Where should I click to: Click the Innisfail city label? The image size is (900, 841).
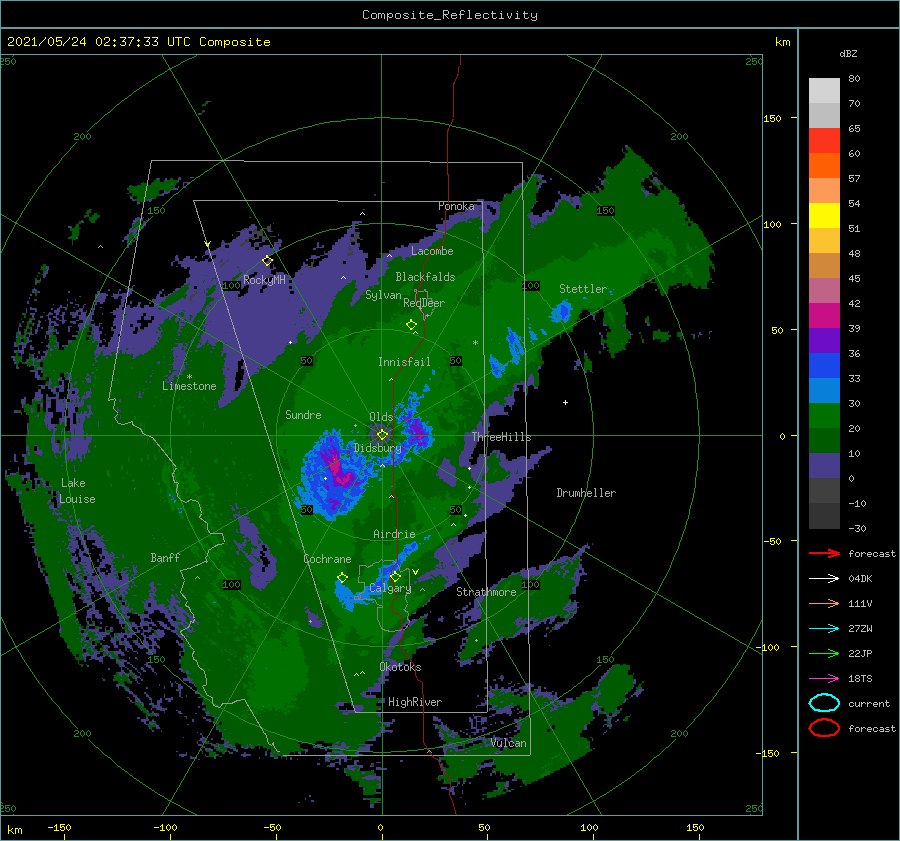coord(404,362)
